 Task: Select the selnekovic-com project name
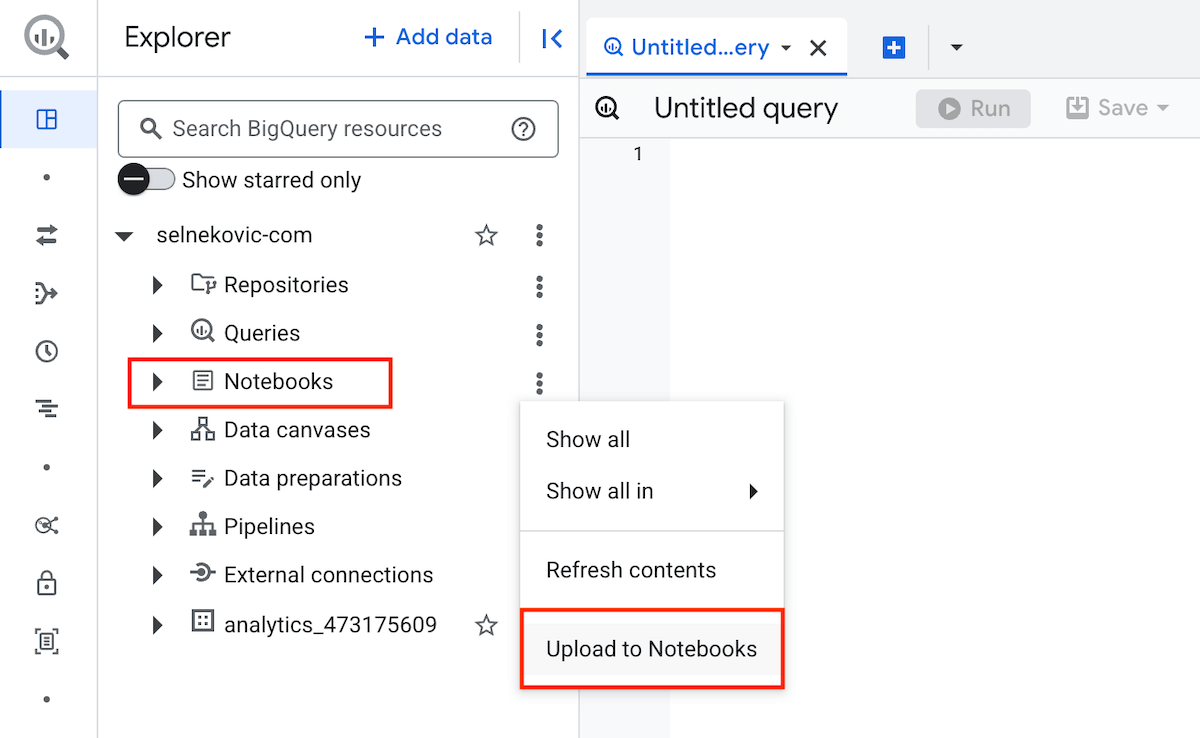click(234, 236)
